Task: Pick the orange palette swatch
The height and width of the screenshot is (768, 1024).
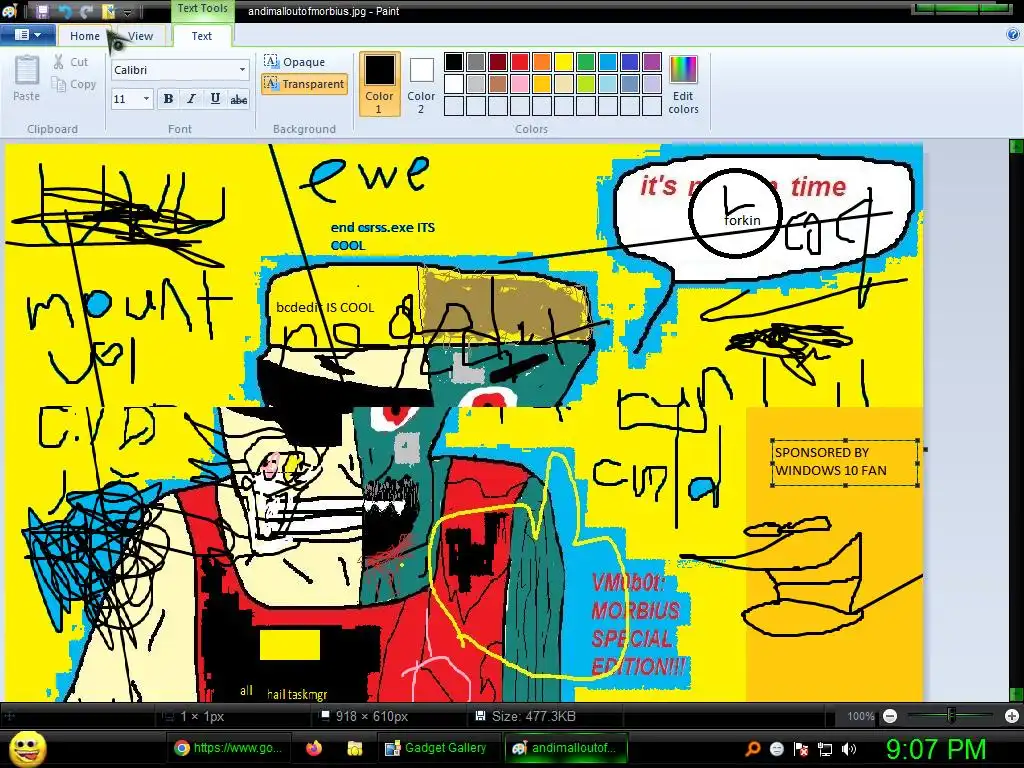Action: (x=542, y=62)
